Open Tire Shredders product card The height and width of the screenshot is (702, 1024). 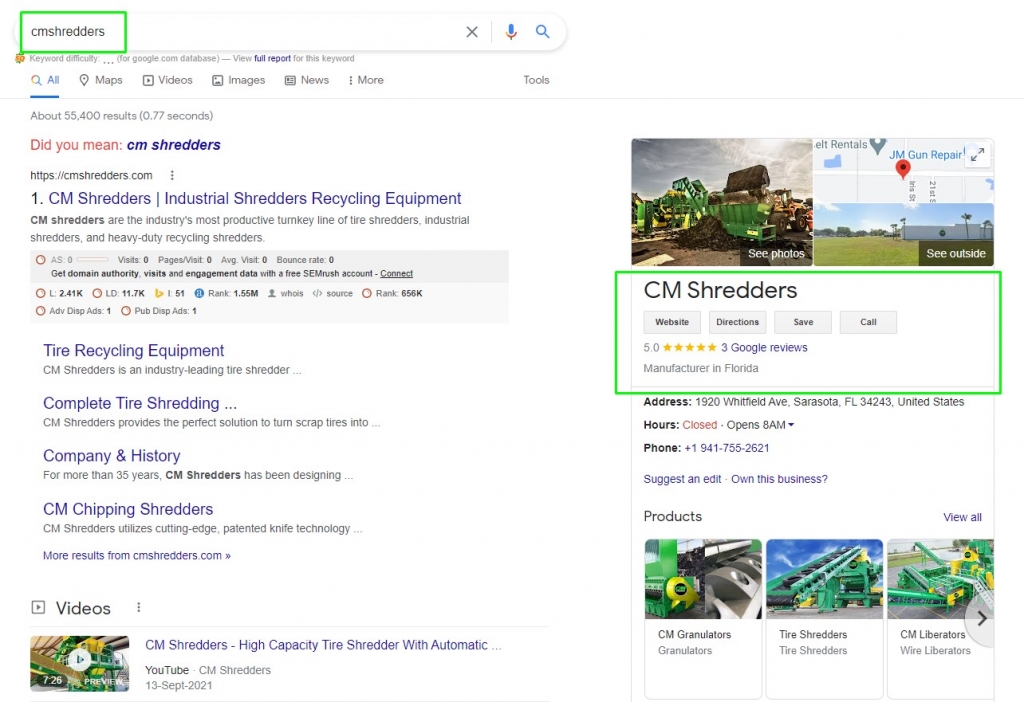[824, 618]
